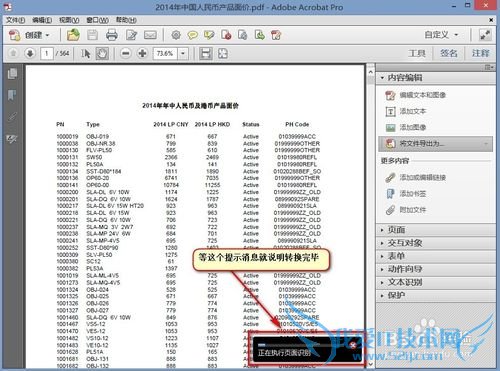Viewport: 500px width, 371px height.
Task: Open the 签名 pane tab
Action: coord(449,53)
